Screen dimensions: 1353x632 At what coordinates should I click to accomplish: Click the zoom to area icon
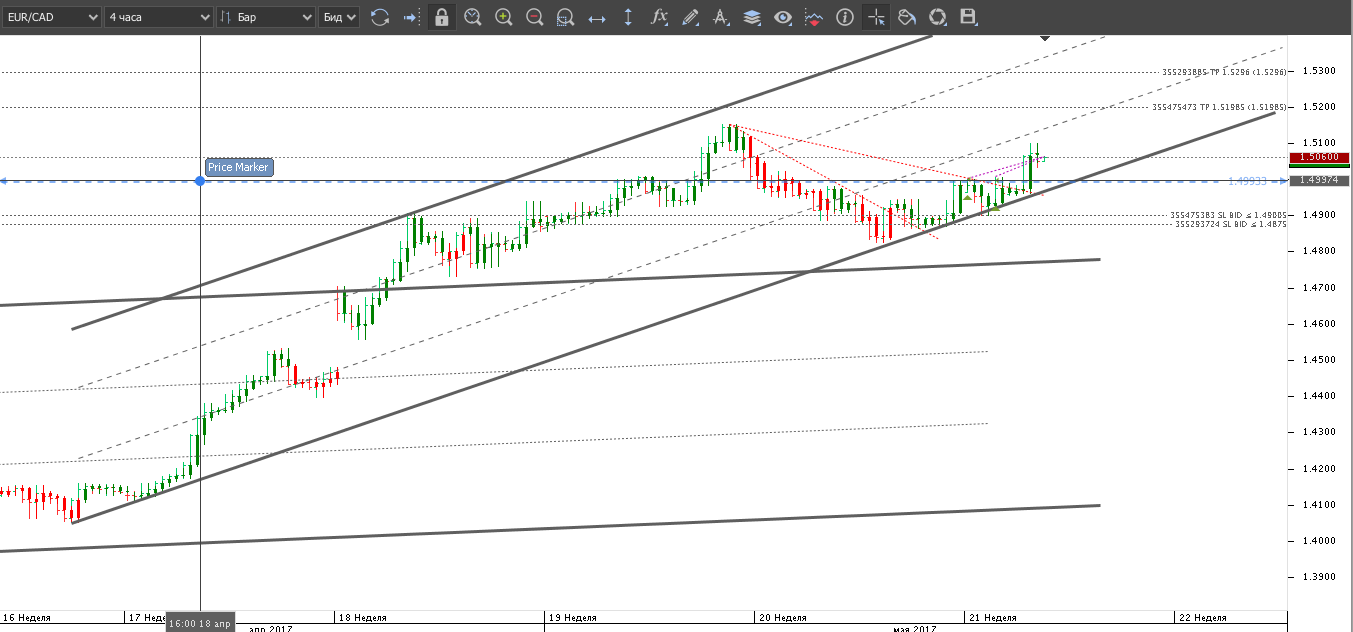566,17
